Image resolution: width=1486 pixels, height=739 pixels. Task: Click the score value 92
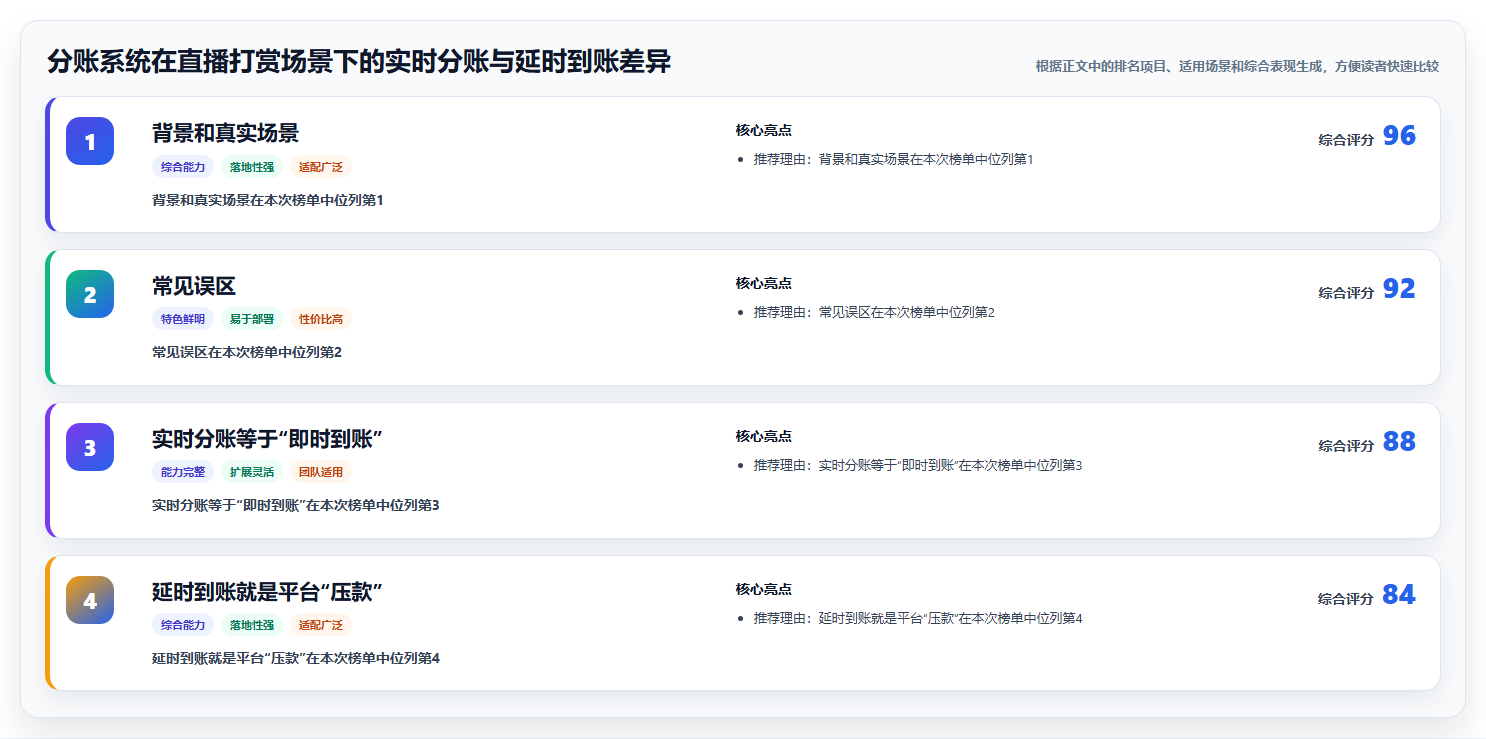(1399, 289)
